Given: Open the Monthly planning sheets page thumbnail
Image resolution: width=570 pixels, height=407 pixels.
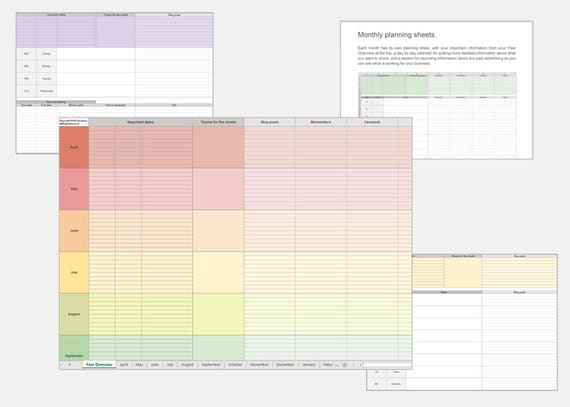Looking at the screenshot, I should (x=437, y=90).
